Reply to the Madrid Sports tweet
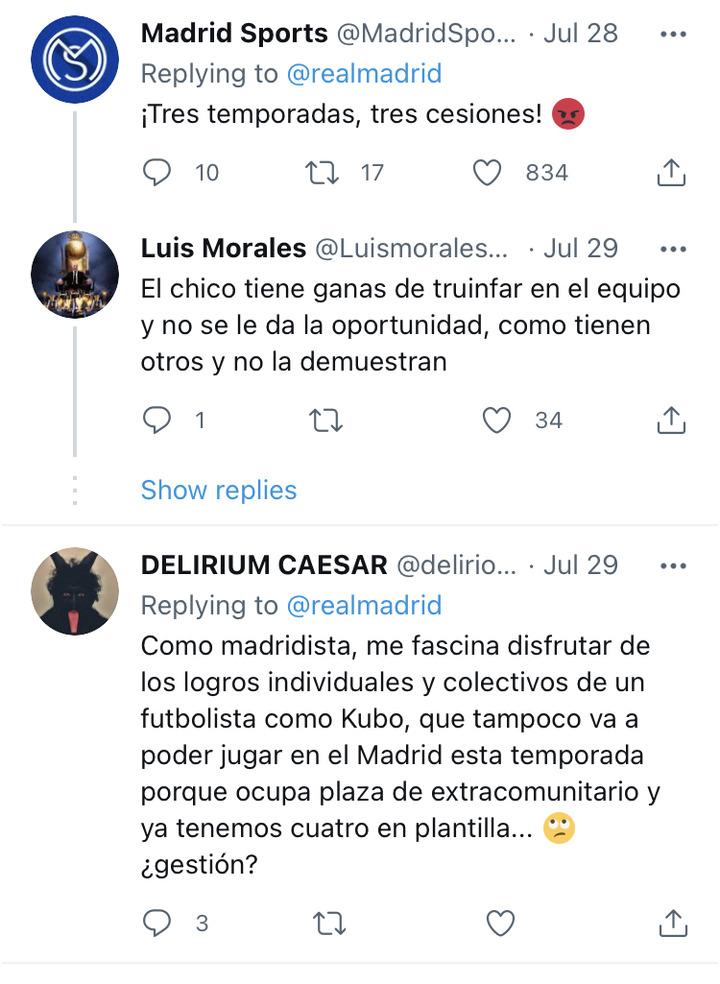 coord(156,173)
